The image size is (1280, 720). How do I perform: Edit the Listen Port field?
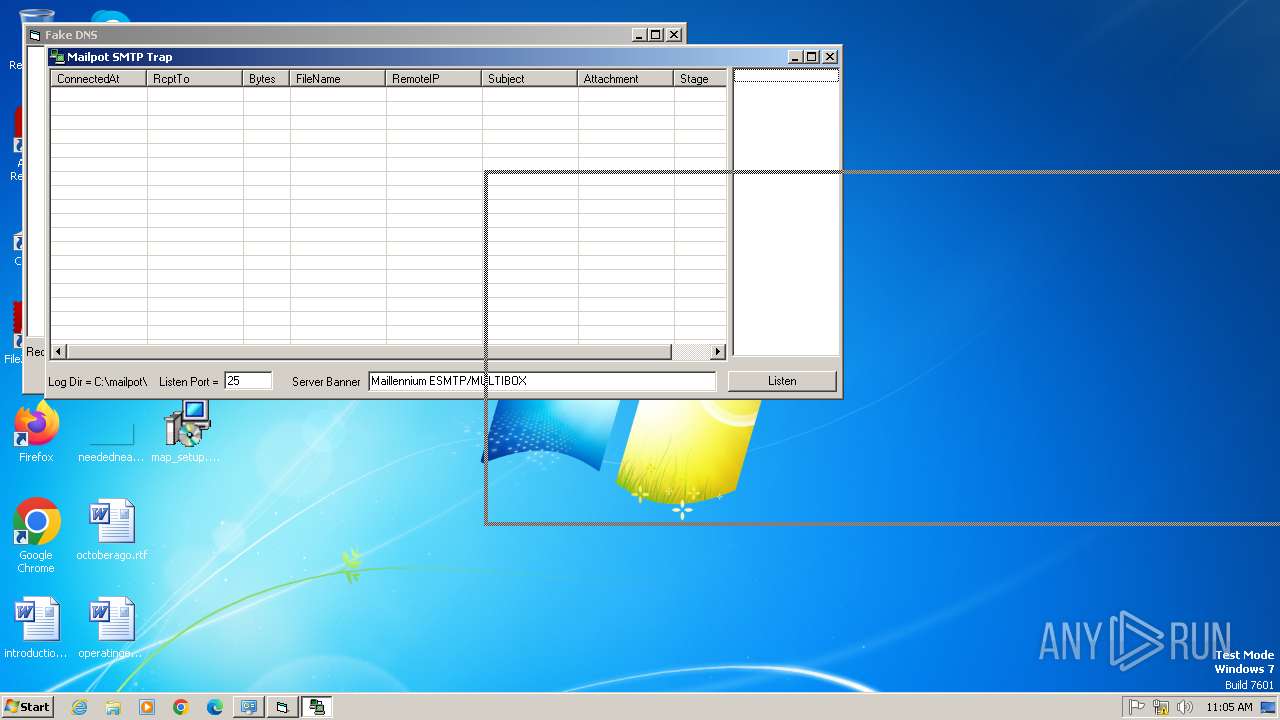pyautogui.click(x=248, y=381)
